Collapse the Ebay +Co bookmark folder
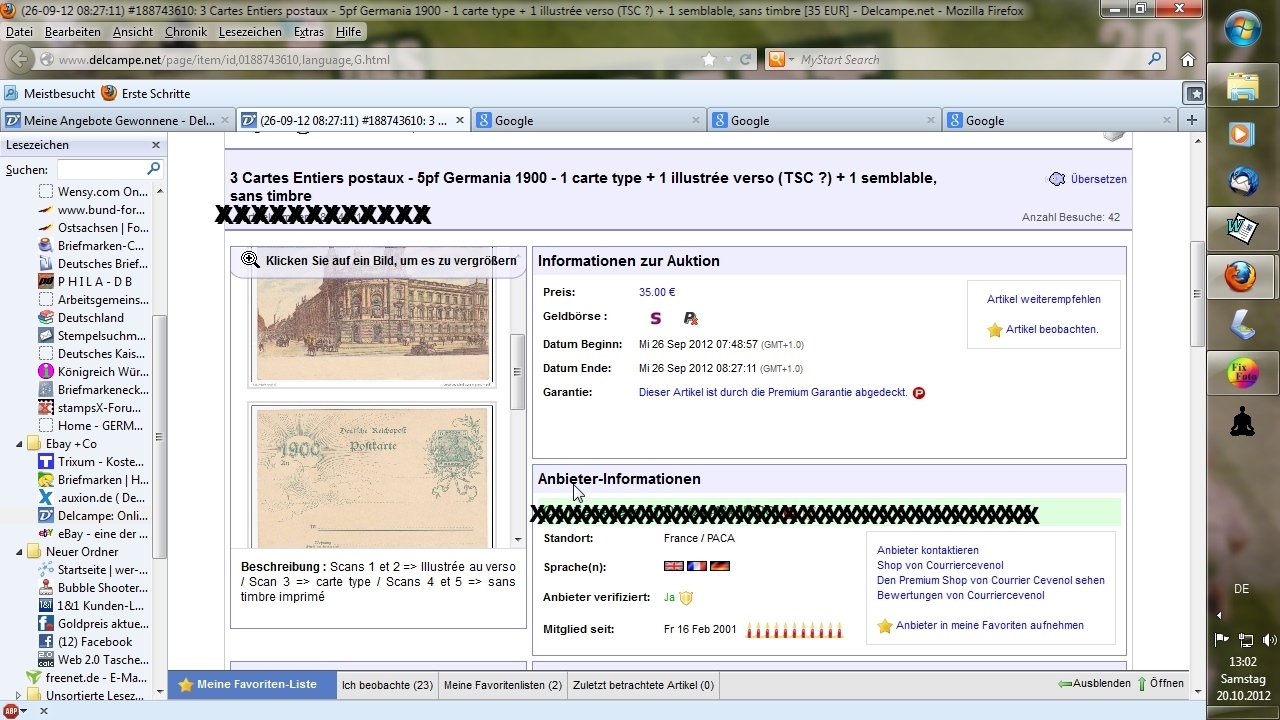This screenshot has height=720, width=1280. [19, 444]
